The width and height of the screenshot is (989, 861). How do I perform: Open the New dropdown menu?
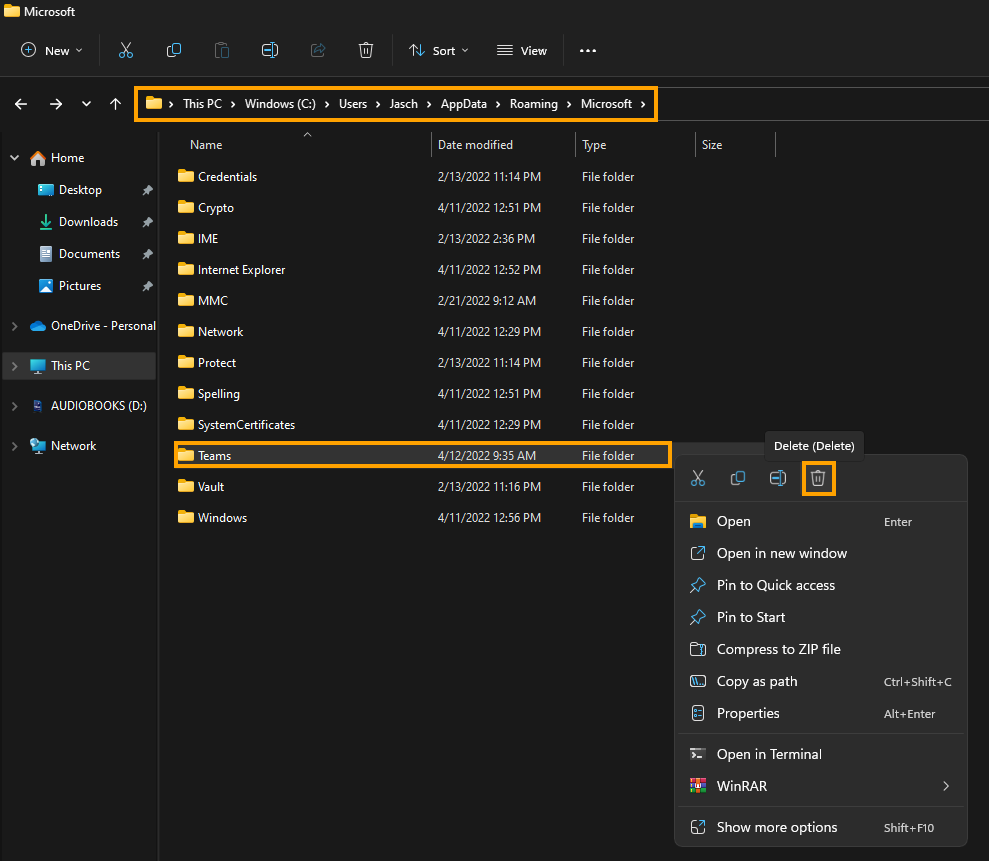52,50
